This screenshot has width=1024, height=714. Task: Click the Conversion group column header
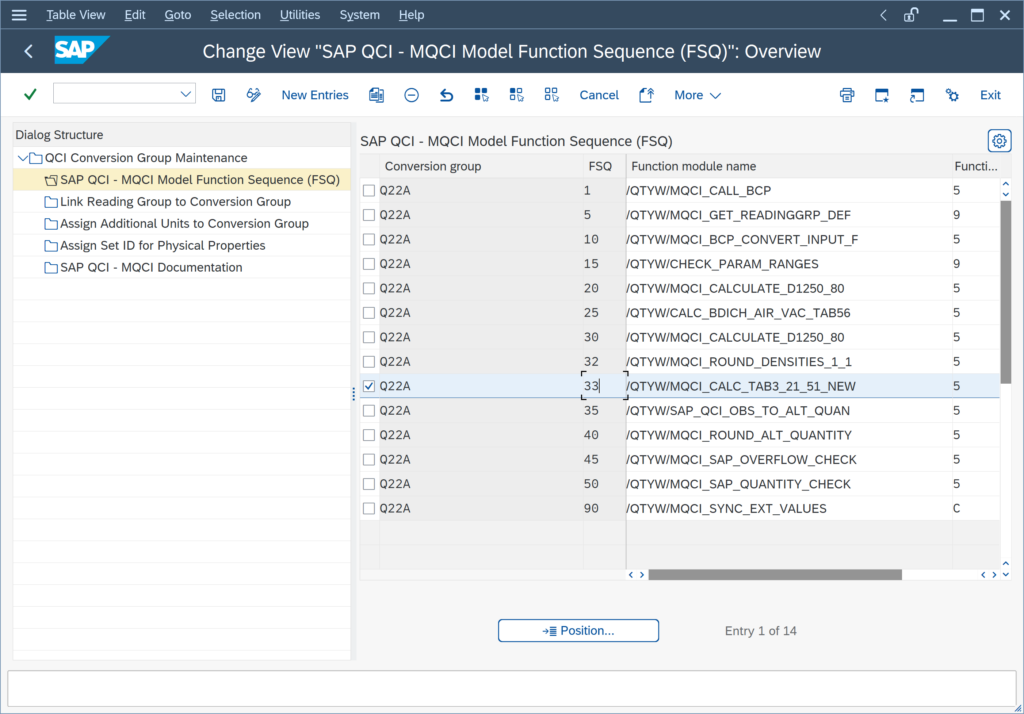(481, 166)
